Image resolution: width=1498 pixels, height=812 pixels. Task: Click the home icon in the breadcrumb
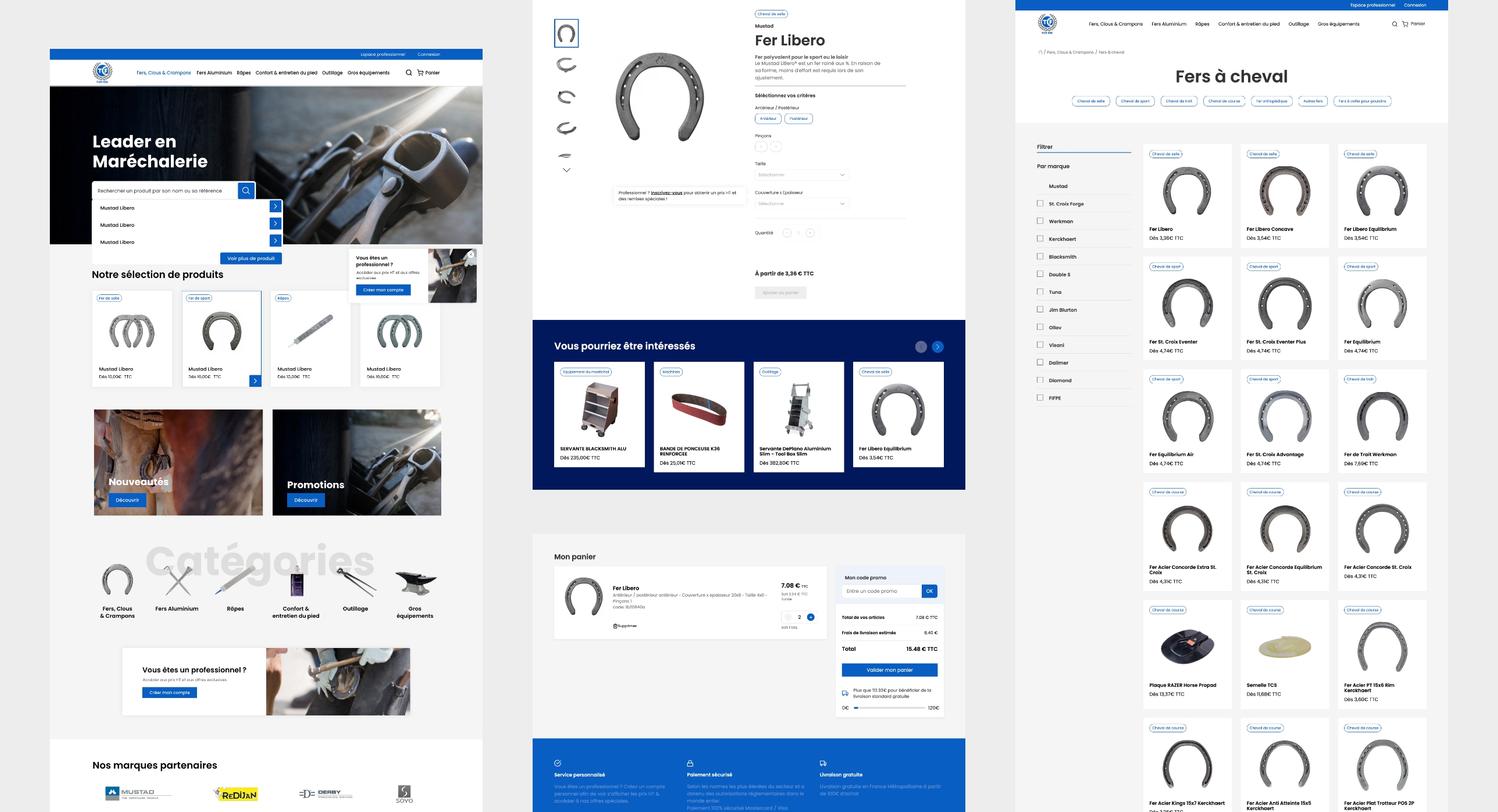coord(1040,52)
